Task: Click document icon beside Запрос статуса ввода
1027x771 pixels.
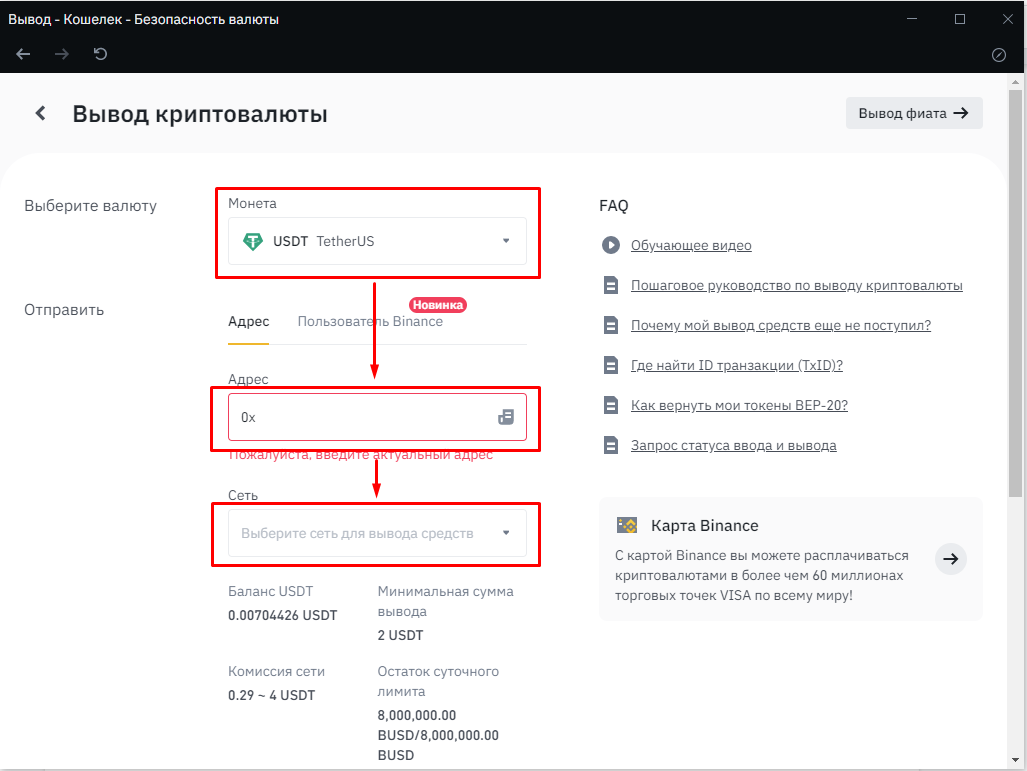Action: [610, 445]
